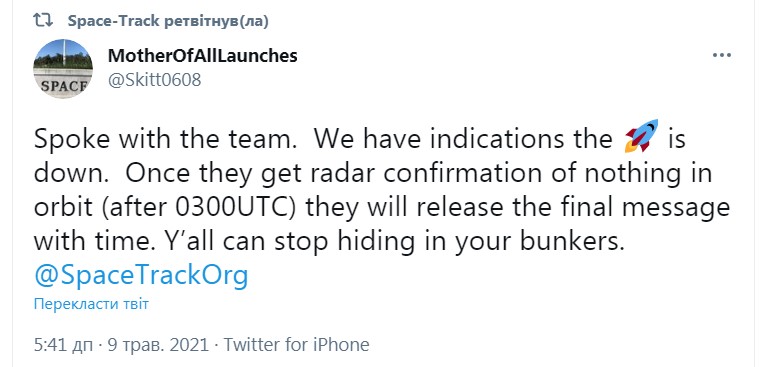Select the 0300UTC text in tweet

[237, 208]
